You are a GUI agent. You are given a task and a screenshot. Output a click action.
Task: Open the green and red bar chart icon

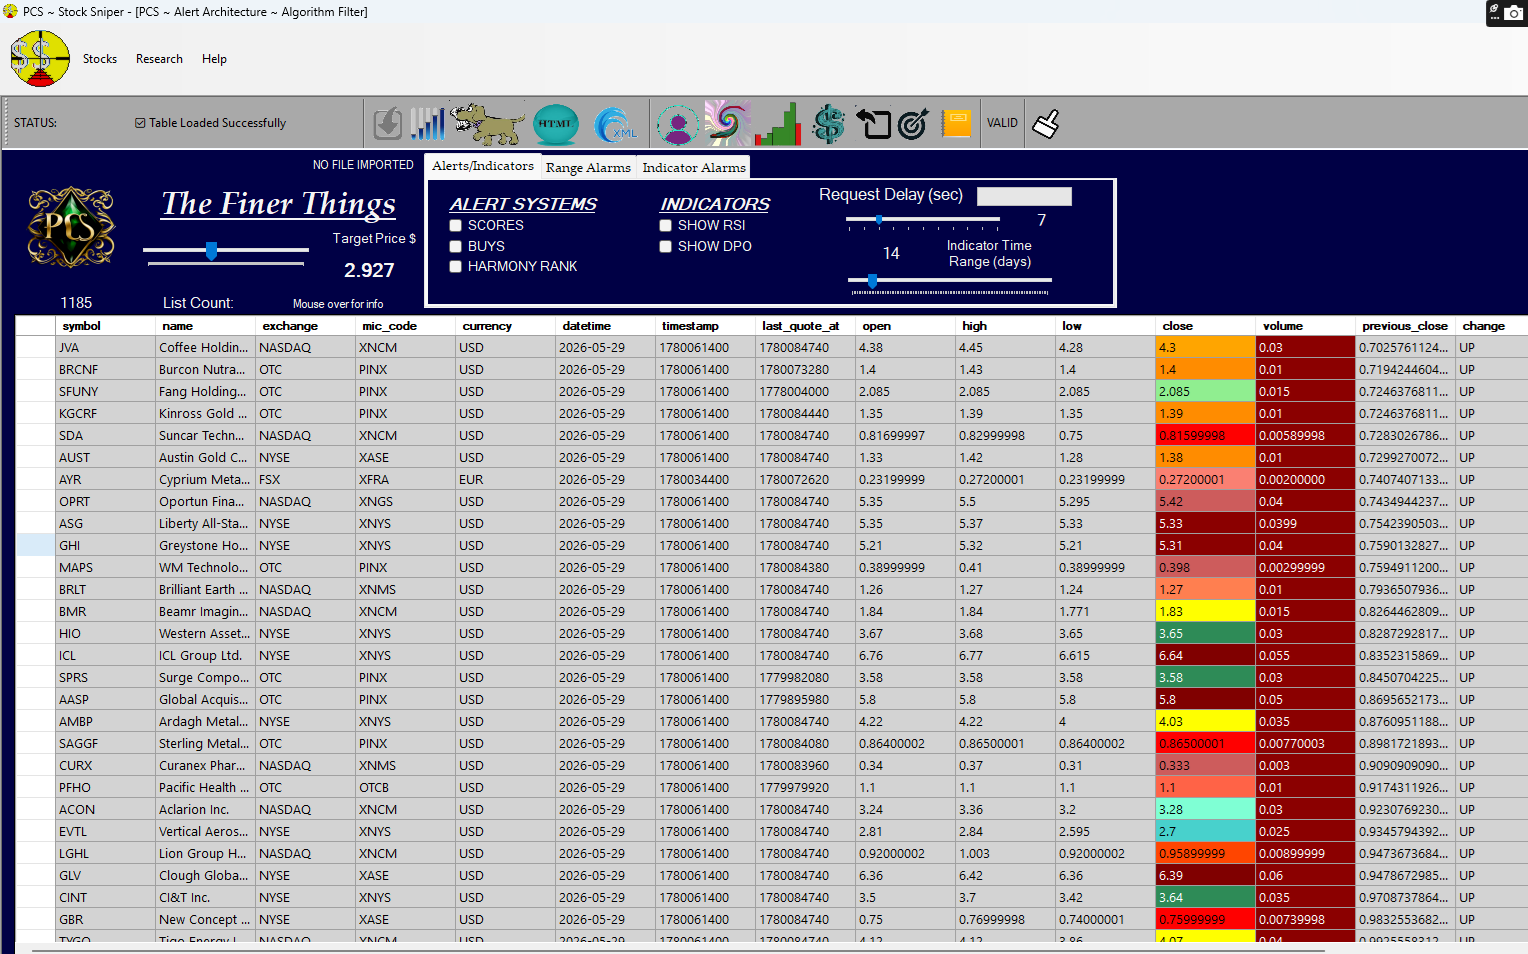click(x=778, y=124)
